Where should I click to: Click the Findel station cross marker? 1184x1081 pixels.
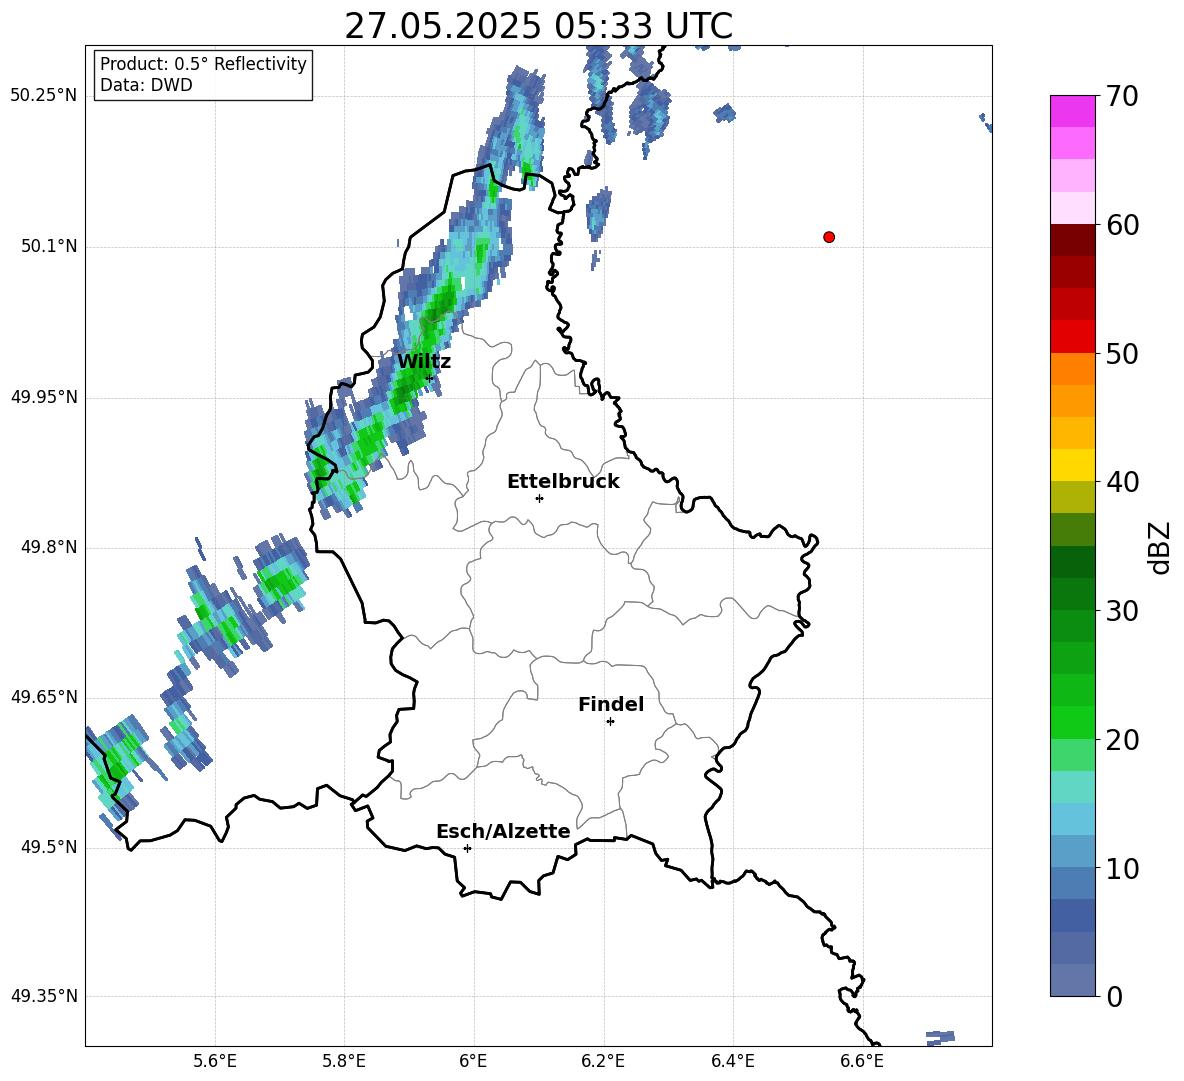(x=610, y=722)
